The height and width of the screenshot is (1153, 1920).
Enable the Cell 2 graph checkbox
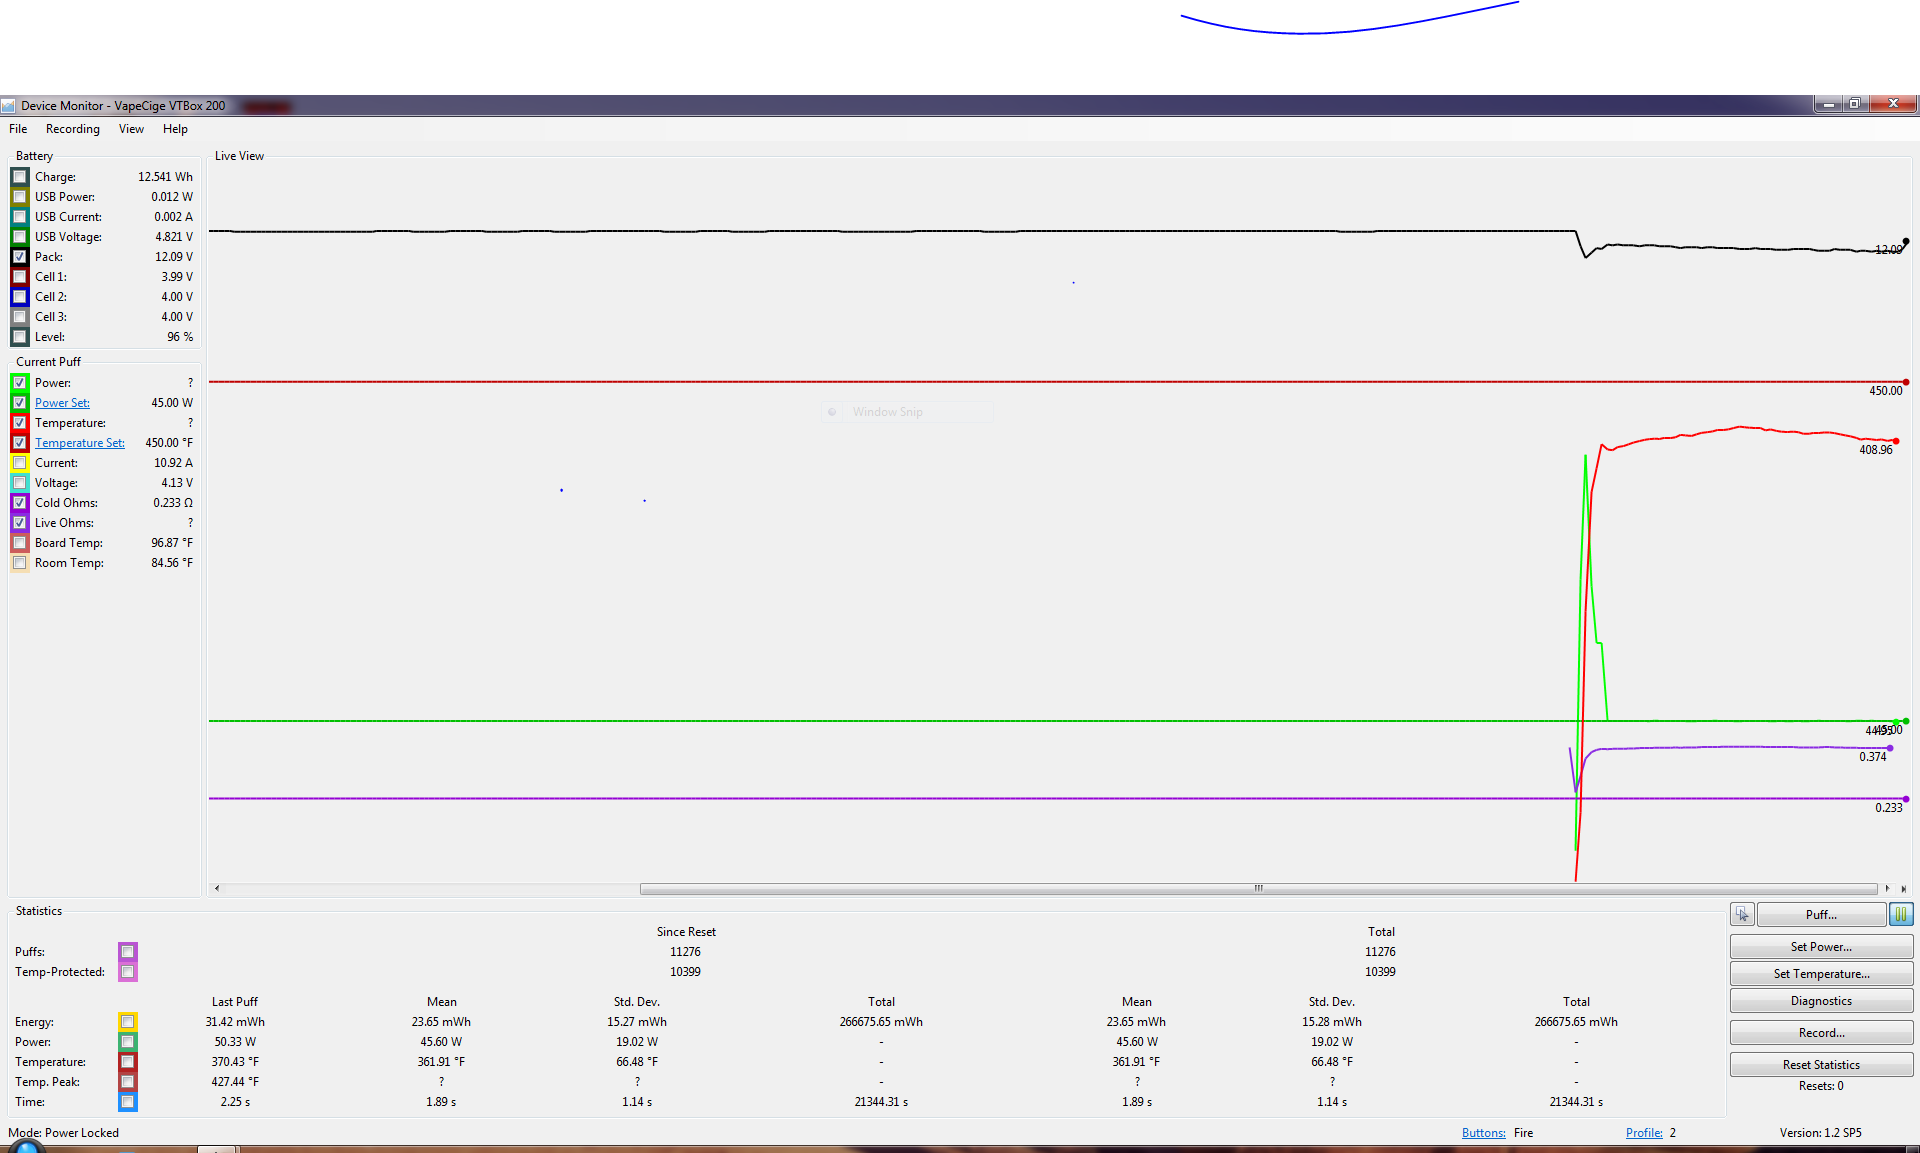[20, 297]
